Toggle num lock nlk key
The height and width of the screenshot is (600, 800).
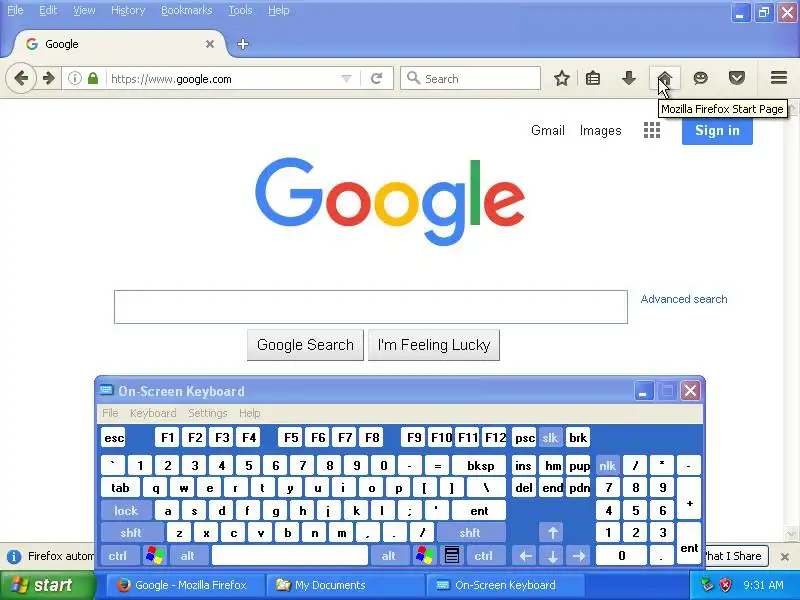608,466
